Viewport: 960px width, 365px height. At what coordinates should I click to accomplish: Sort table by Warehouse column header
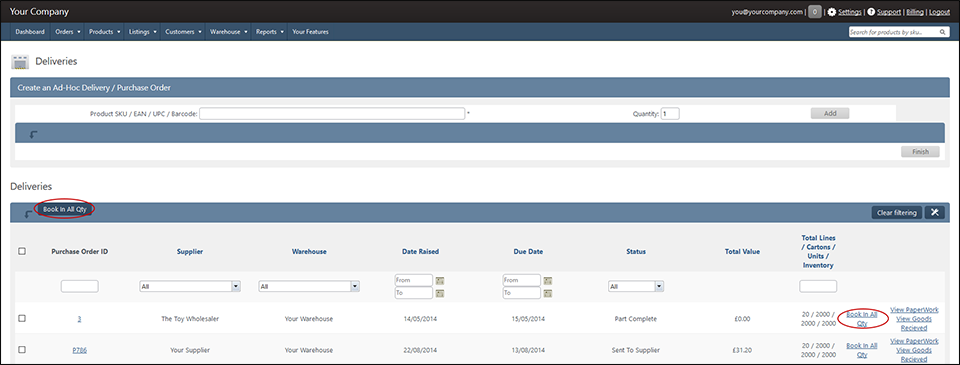tap(309, 252)
